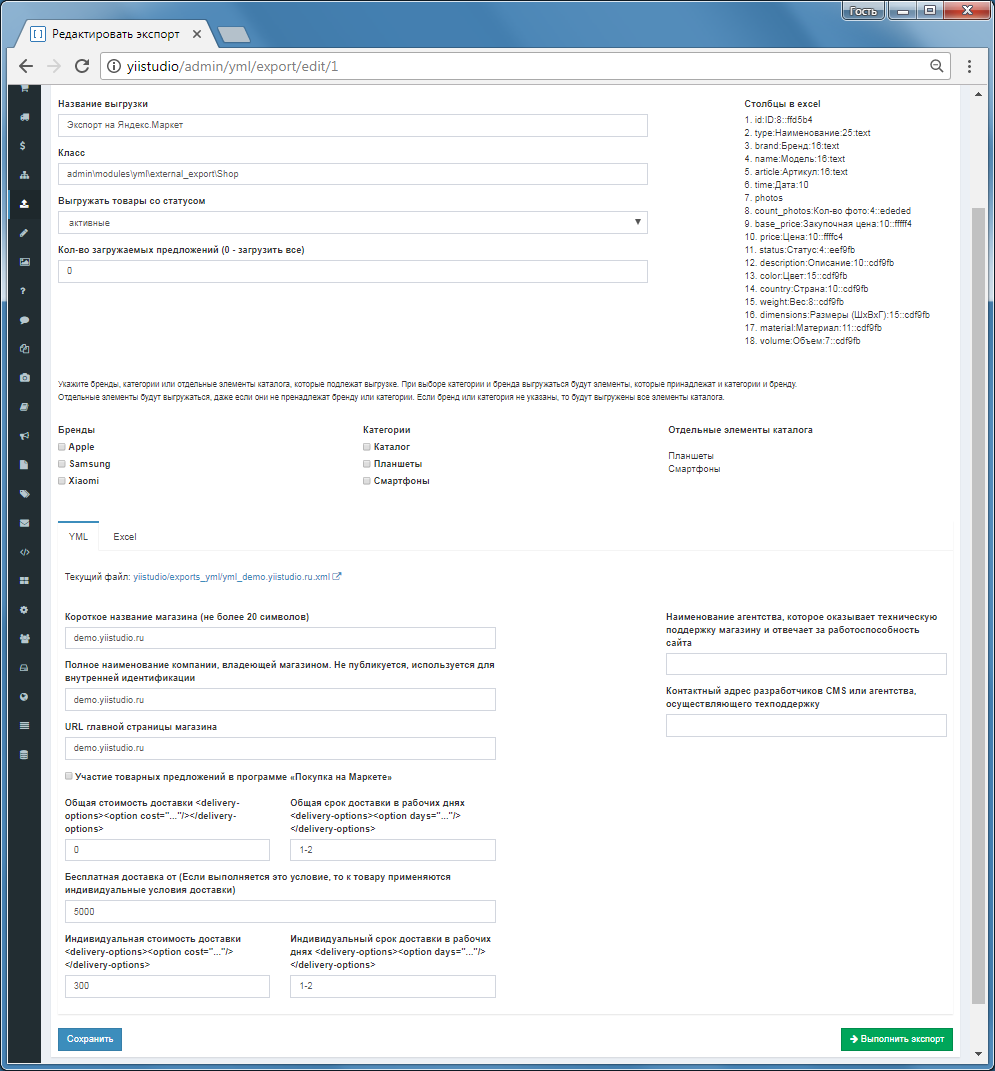Open the code brackets sidebar icon

25,552
